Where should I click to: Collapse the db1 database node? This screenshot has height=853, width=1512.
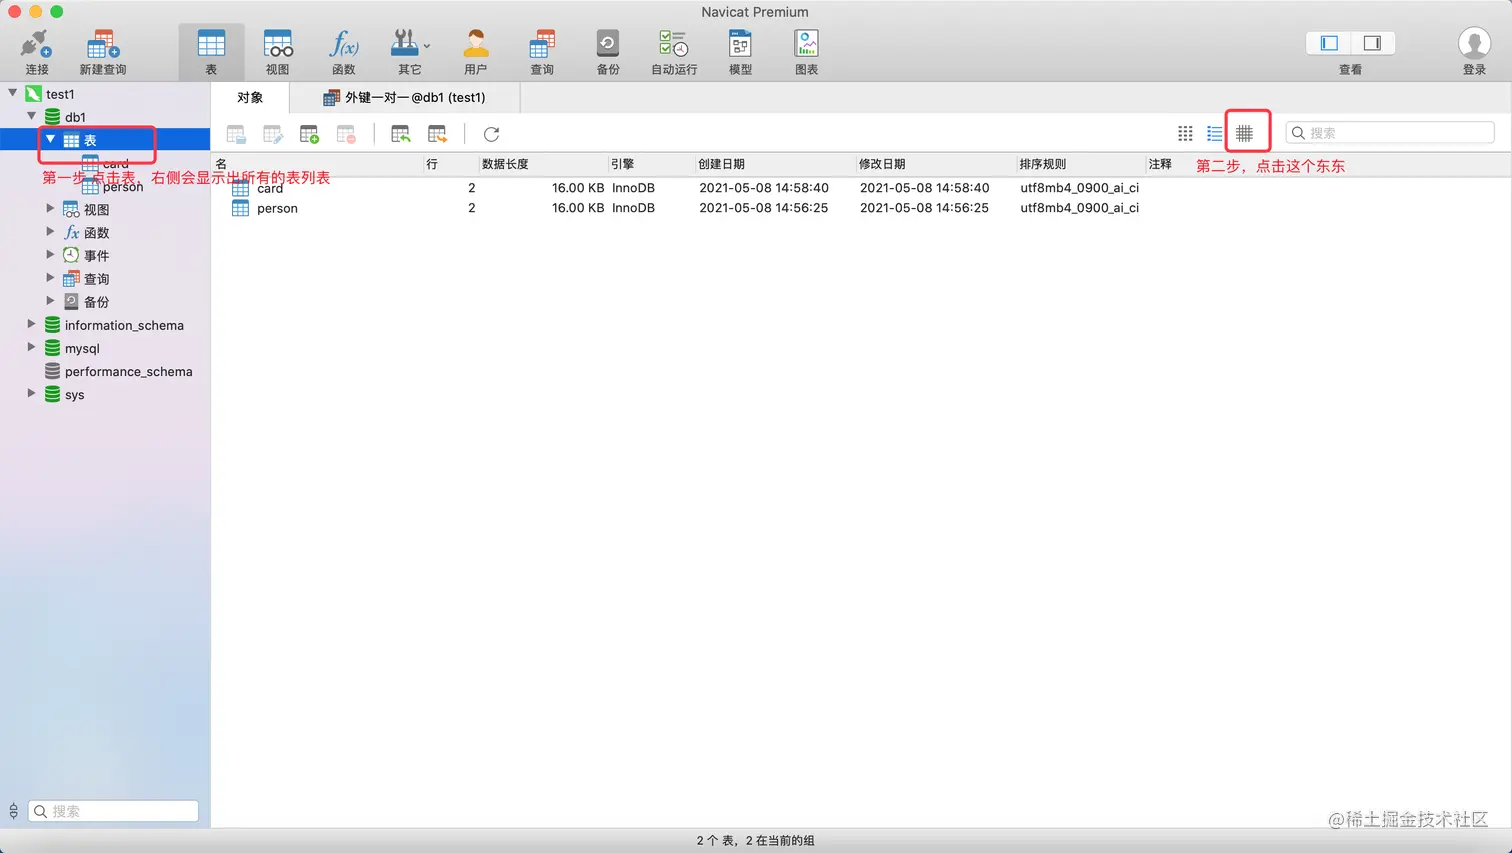pyautogui.click(x=32, y=116)
